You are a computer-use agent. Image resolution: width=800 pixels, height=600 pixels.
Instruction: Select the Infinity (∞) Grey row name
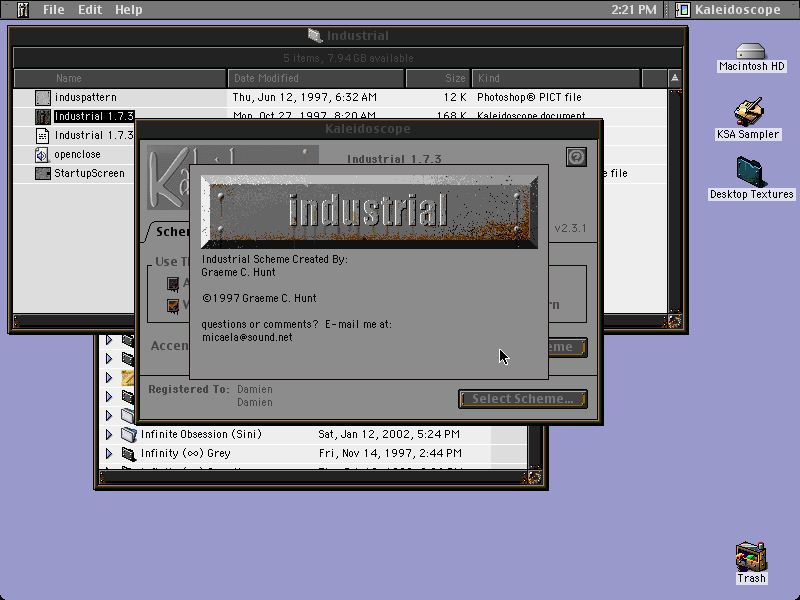(186, 453)
